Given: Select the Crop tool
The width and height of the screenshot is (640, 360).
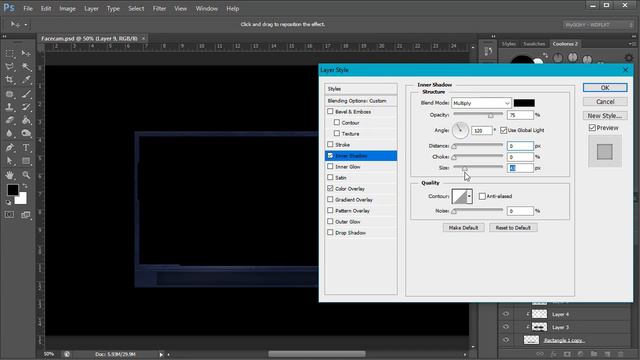Looking at the screenshot, I should [10, 80].
